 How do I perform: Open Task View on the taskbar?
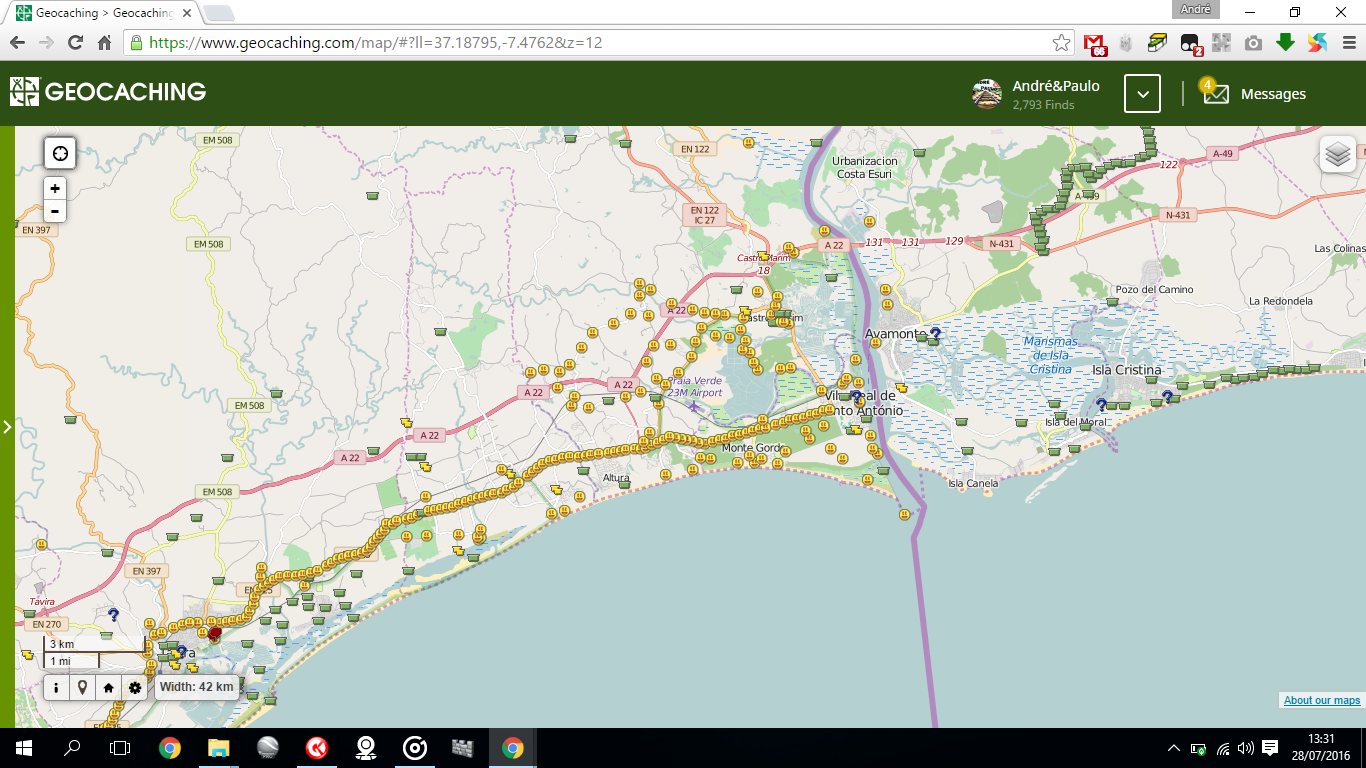(120, 748)
